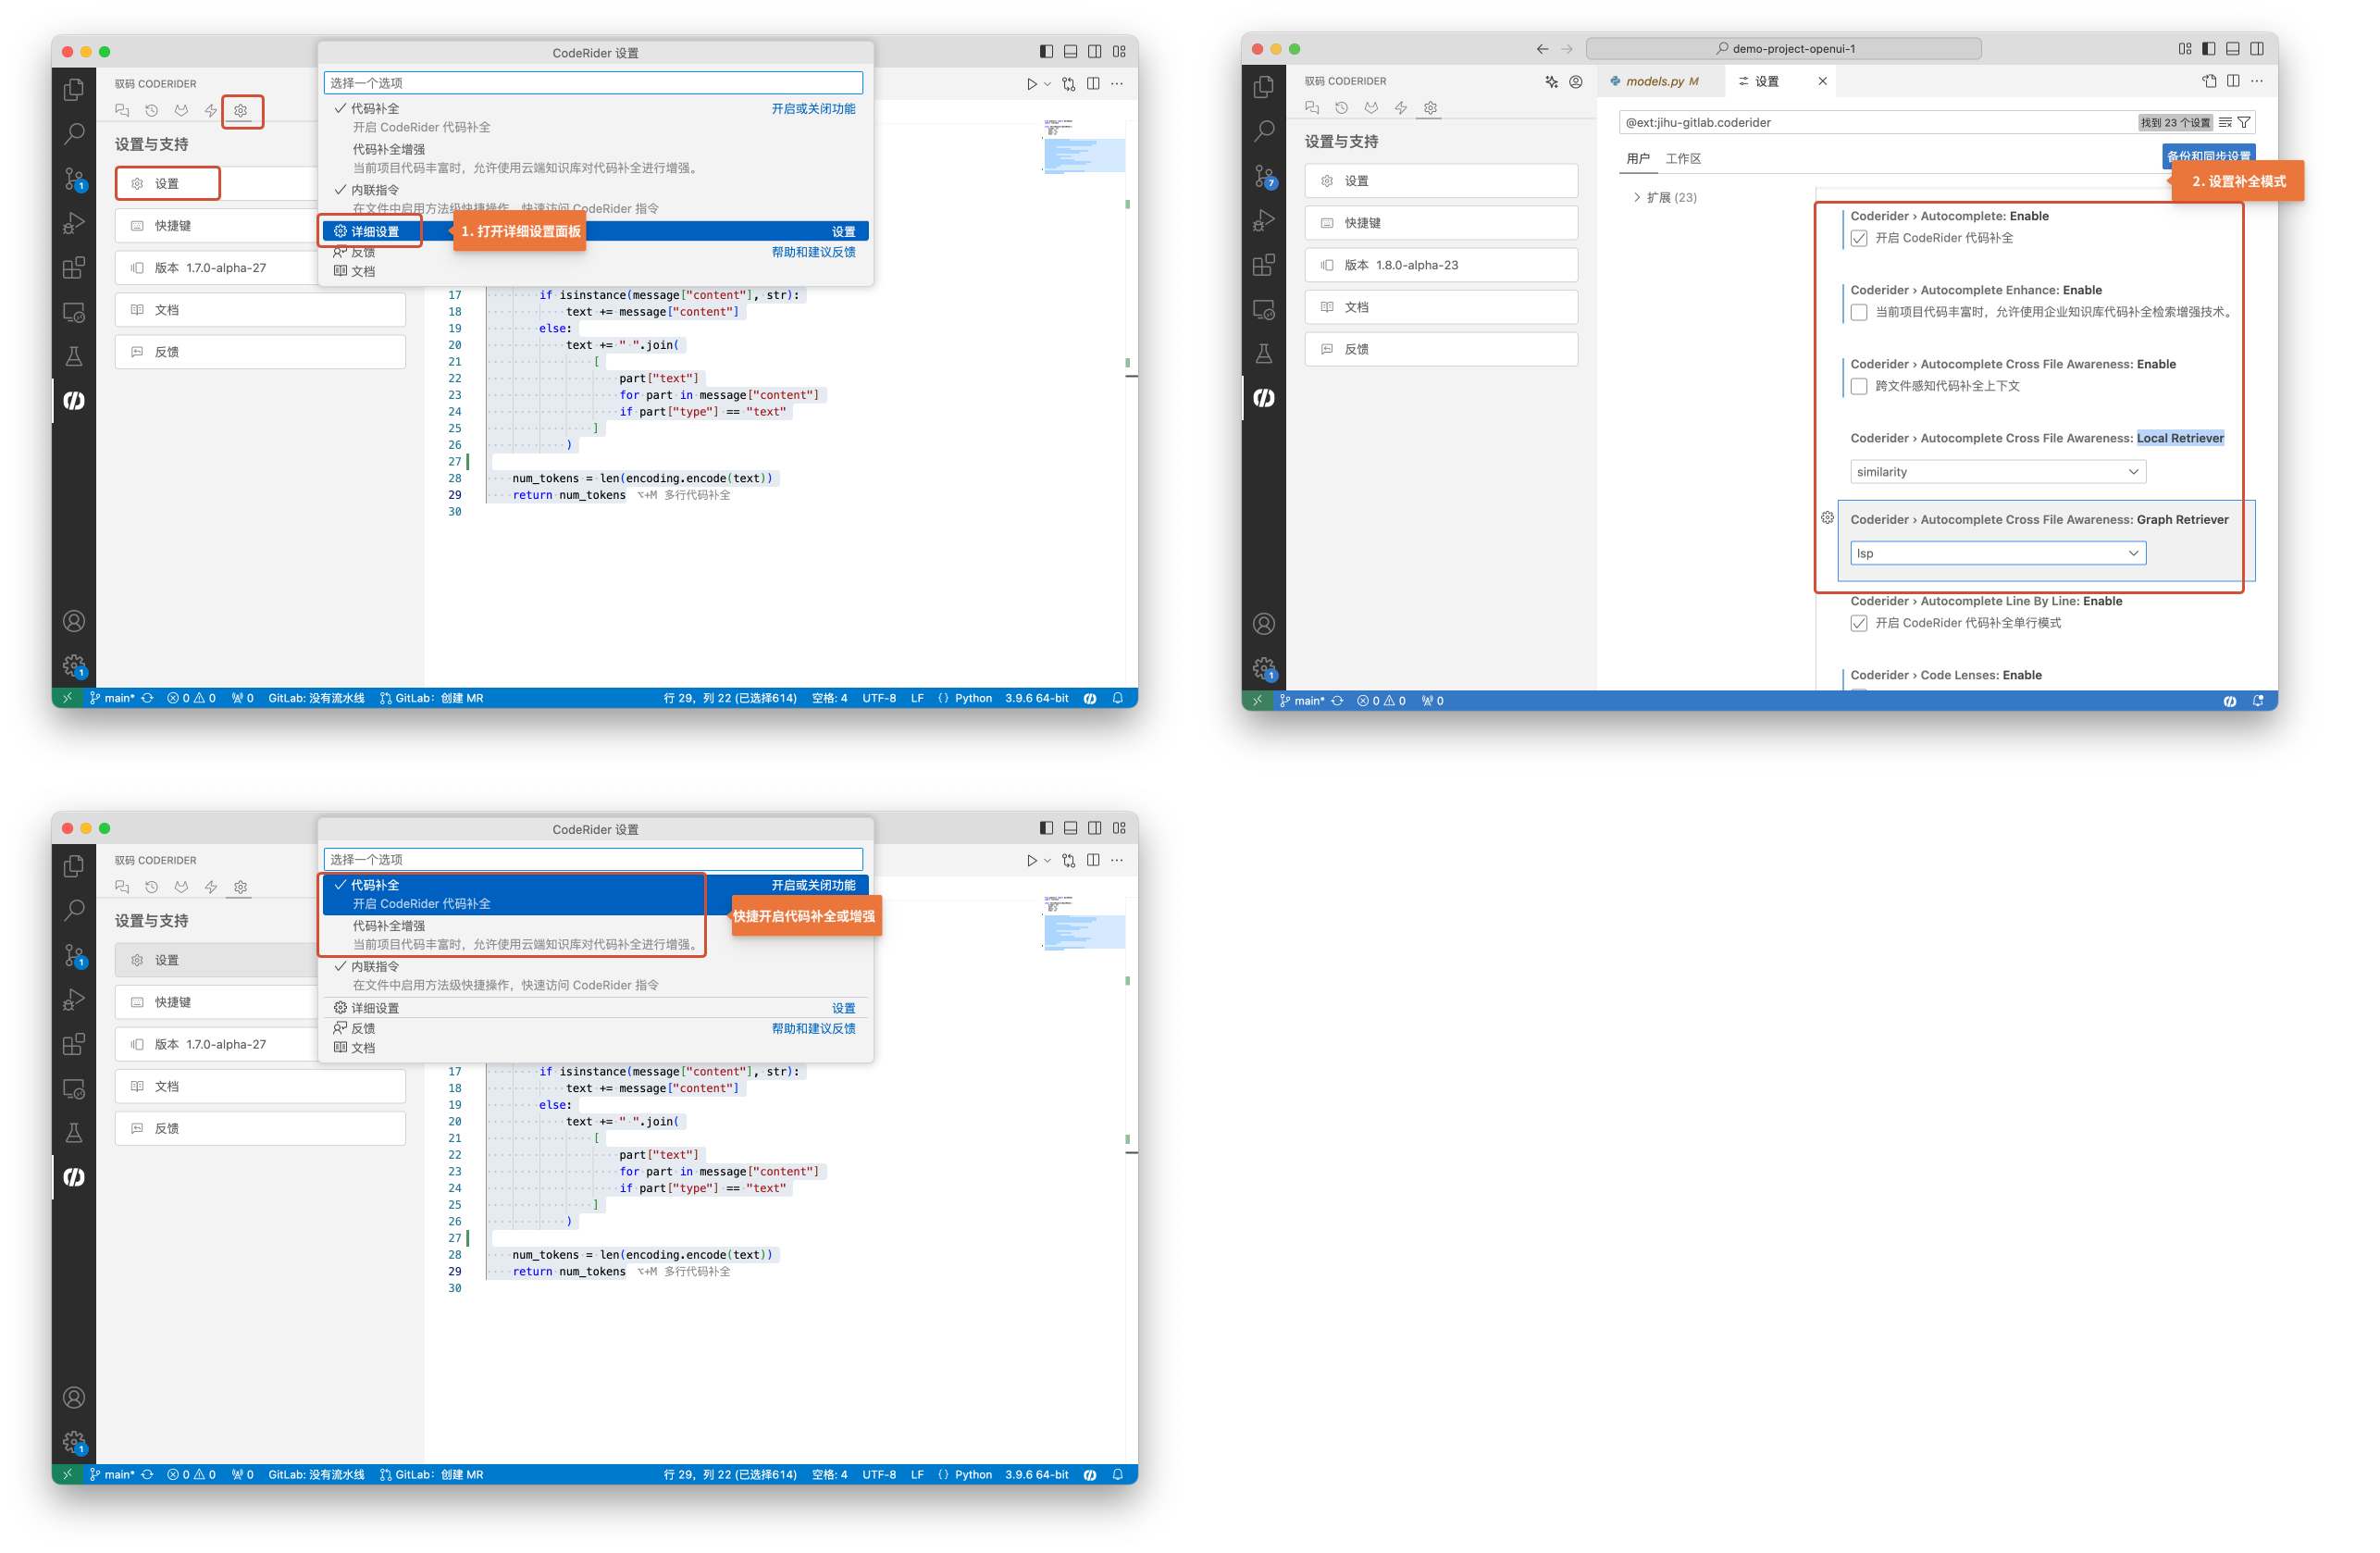
Task: Toggle 代码补全 option in upper-left quick pick
Action: tap(595, 118)
